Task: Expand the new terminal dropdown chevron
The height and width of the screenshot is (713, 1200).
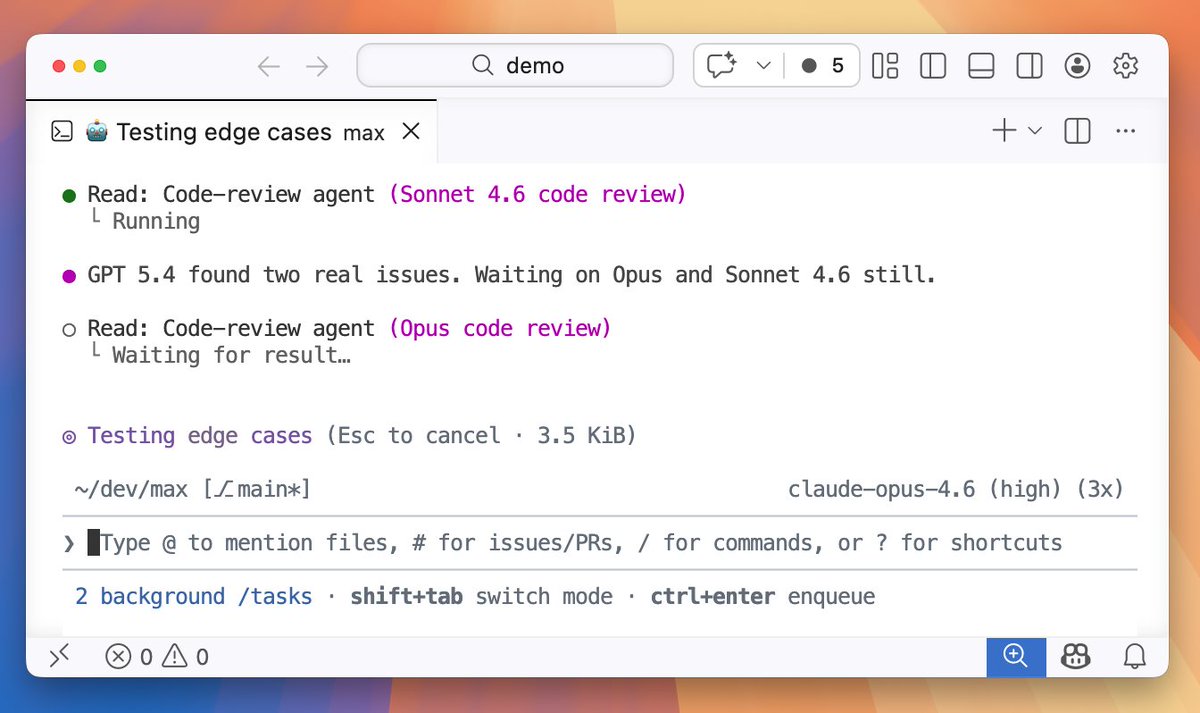Action: (1035, 130)
